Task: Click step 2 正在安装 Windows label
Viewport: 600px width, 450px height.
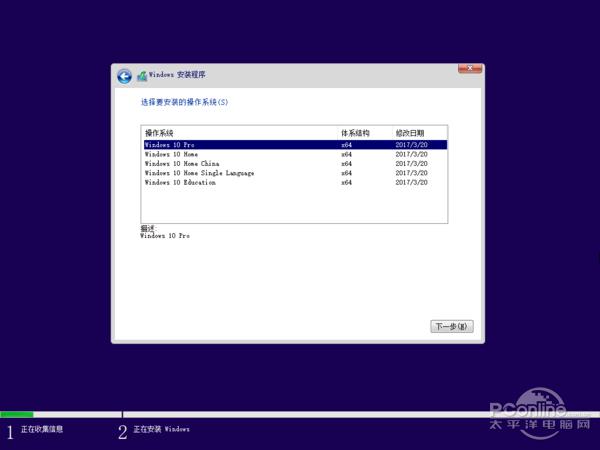Action: click(161, 430)
